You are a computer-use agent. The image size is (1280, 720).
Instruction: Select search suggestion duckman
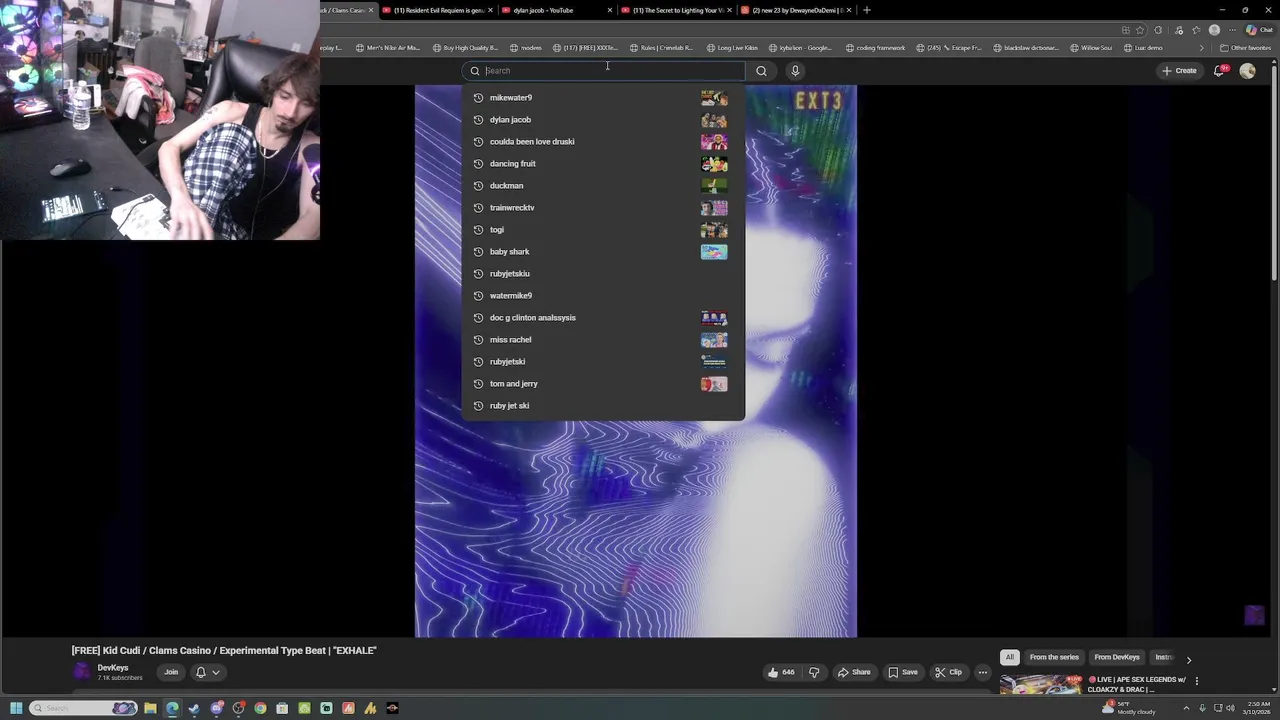(x=603, y=186)
